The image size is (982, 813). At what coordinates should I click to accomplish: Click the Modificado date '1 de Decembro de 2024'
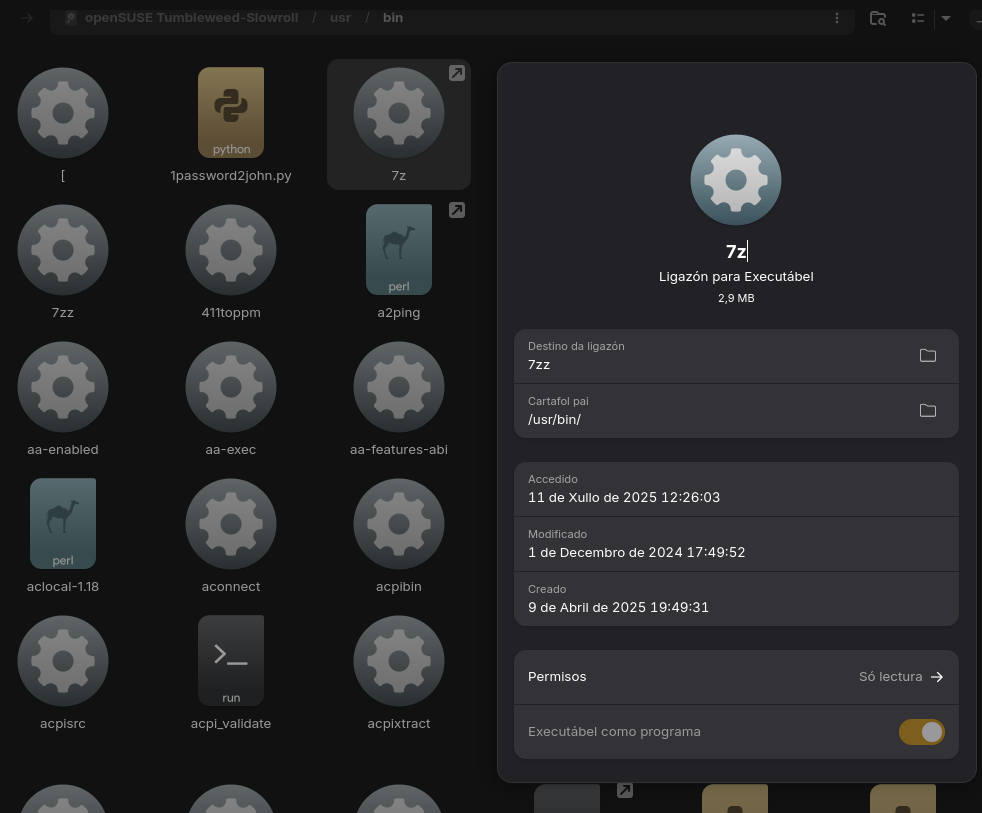(x=636, y=552)
